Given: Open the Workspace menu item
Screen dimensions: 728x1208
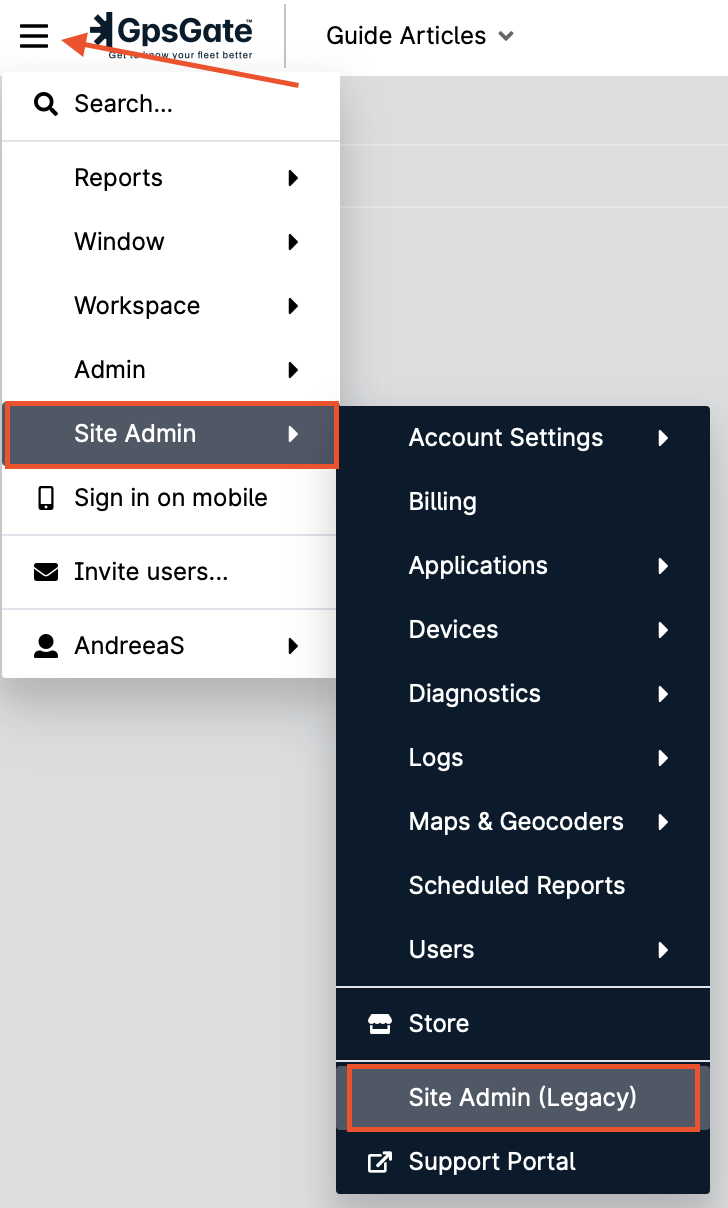Looking at the screenshot, I should (x=171, y=306).
